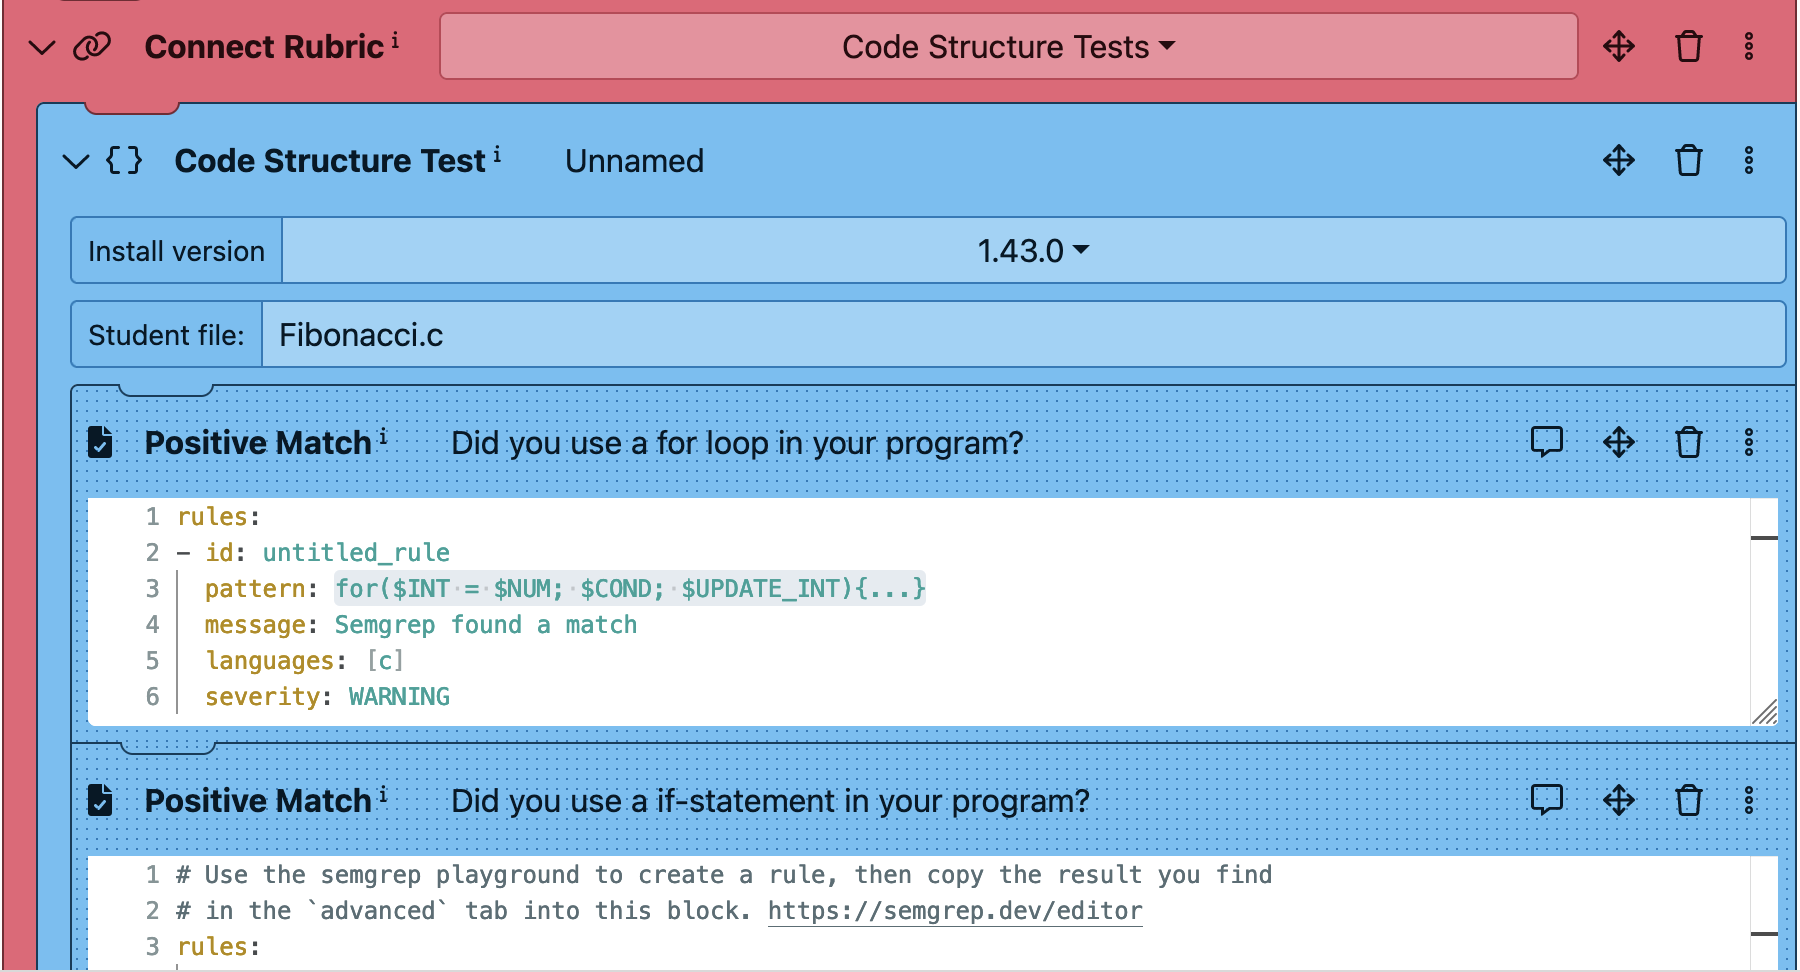Toggle for loop Positive Match file-check icon
Viewport: 1800px width, 972px height.
click(101, 442)
